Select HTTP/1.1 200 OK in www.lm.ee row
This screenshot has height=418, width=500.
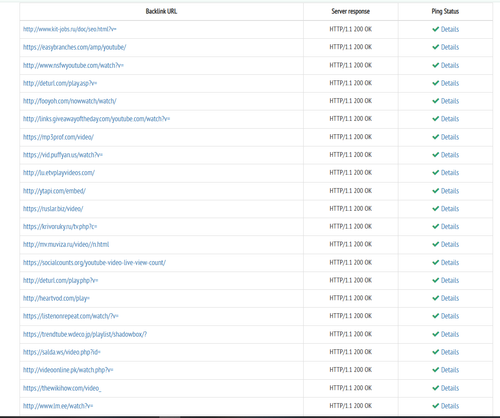pyautogui.click(x=351, y=406)
